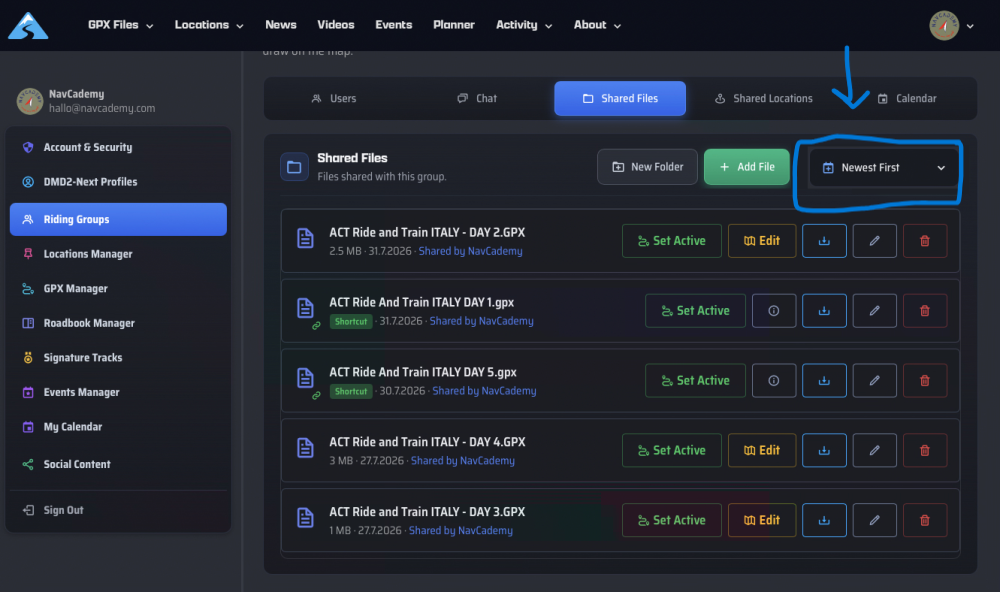This screenshot has width=1000, height=592.
Task: Switch to the Chat tab
Action: [477, 98]
